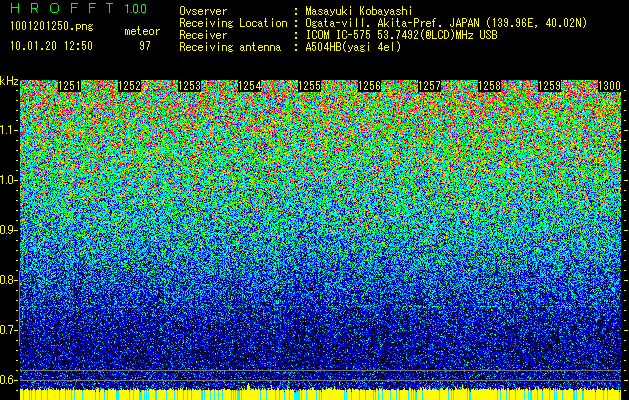Click the Receiver label

click(x=203, y=35)
